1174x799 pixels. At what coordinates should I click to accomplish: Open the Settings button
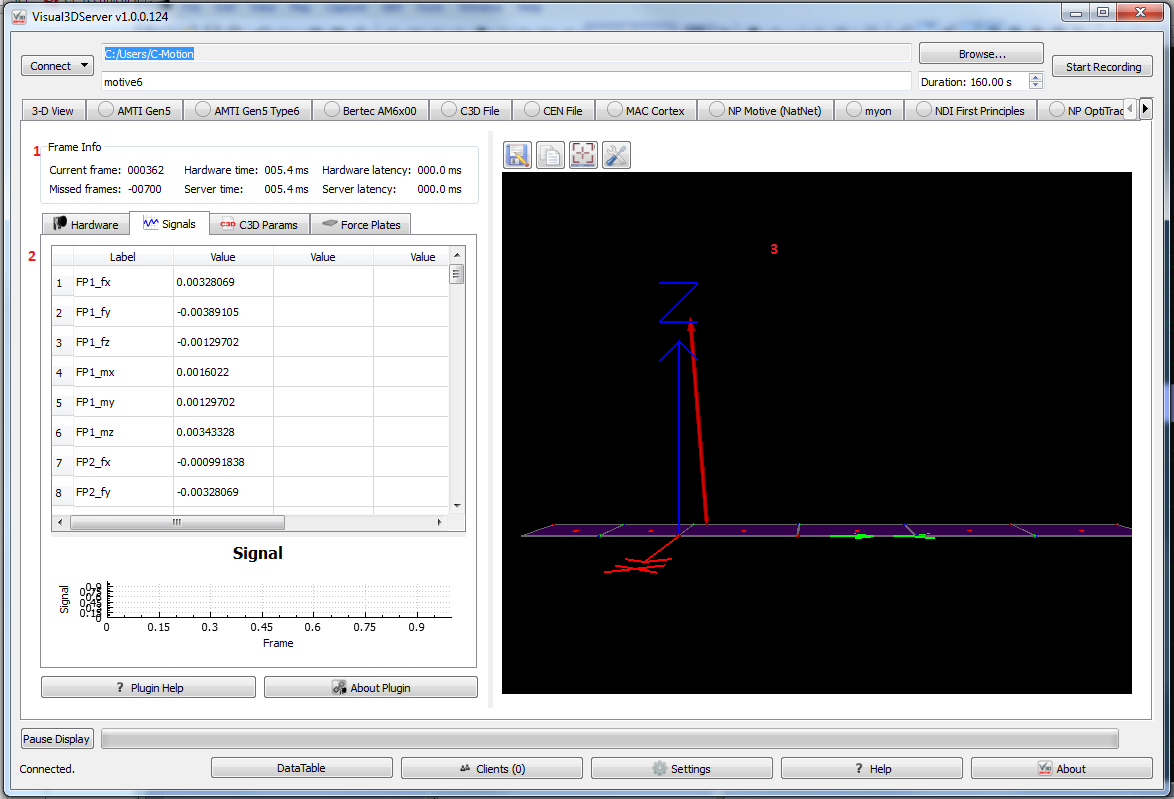[681, 768]
